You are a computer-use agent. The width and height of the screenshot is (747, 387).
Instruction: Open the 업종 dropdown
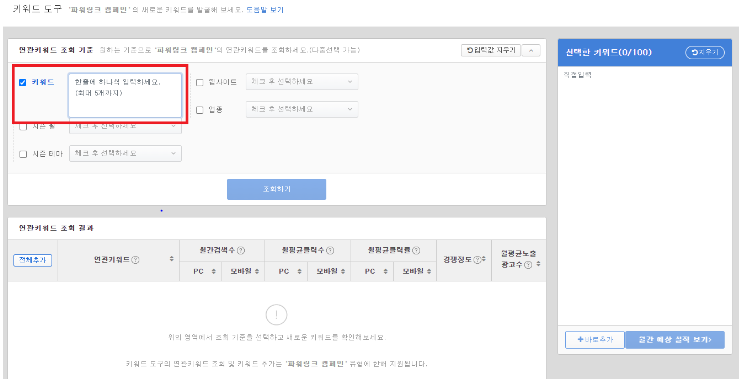pos(302,109)
